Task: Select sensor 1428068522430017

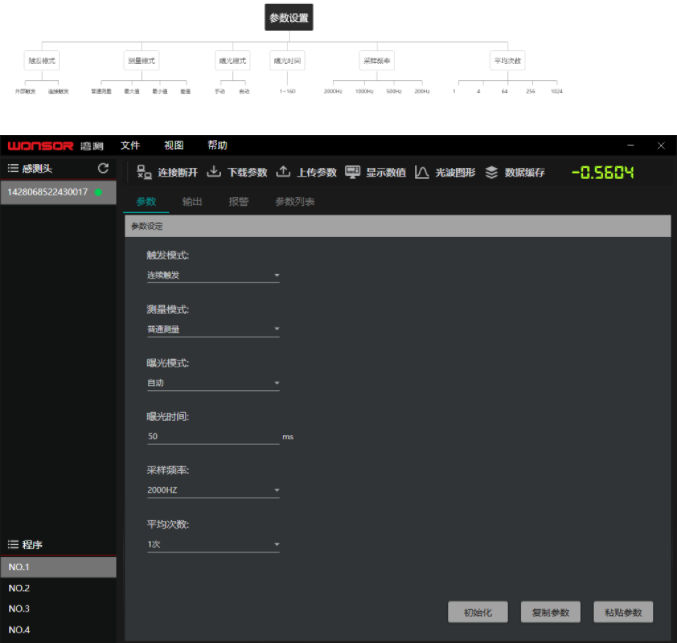Action: [58, 192]
